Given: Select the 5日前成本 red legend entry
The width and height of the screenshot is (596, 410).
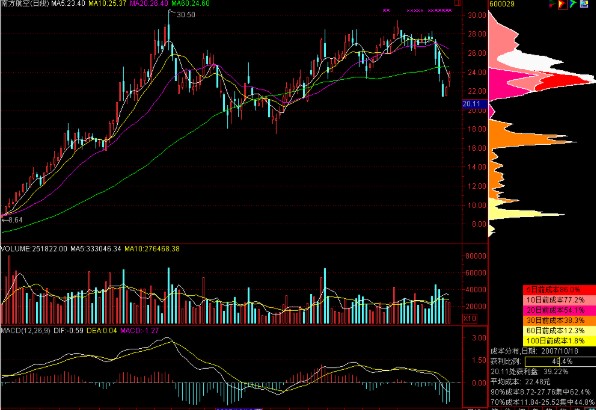Looking at the screenshot, I should point(559,290).
